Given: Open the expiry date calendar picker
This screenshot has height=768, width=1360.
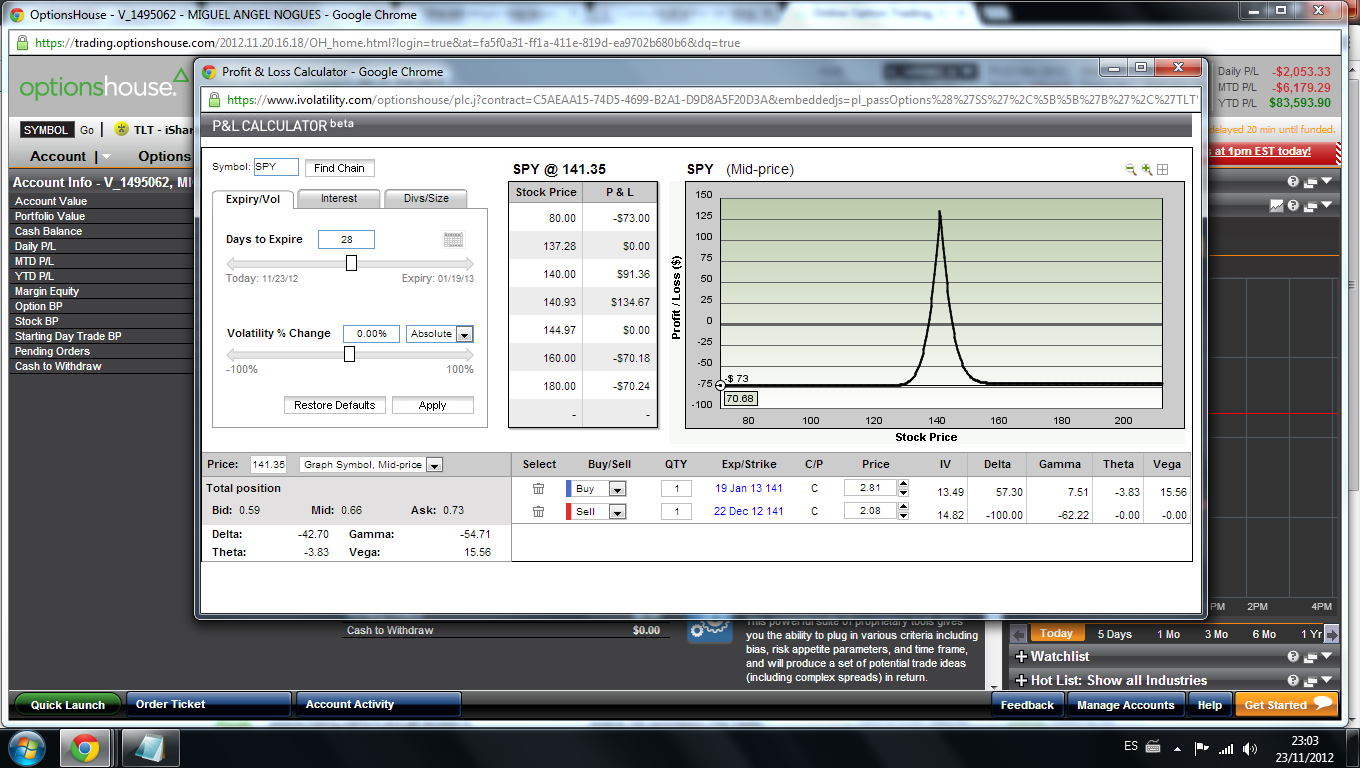Looking at the screenshot, I should pos(453,239).
